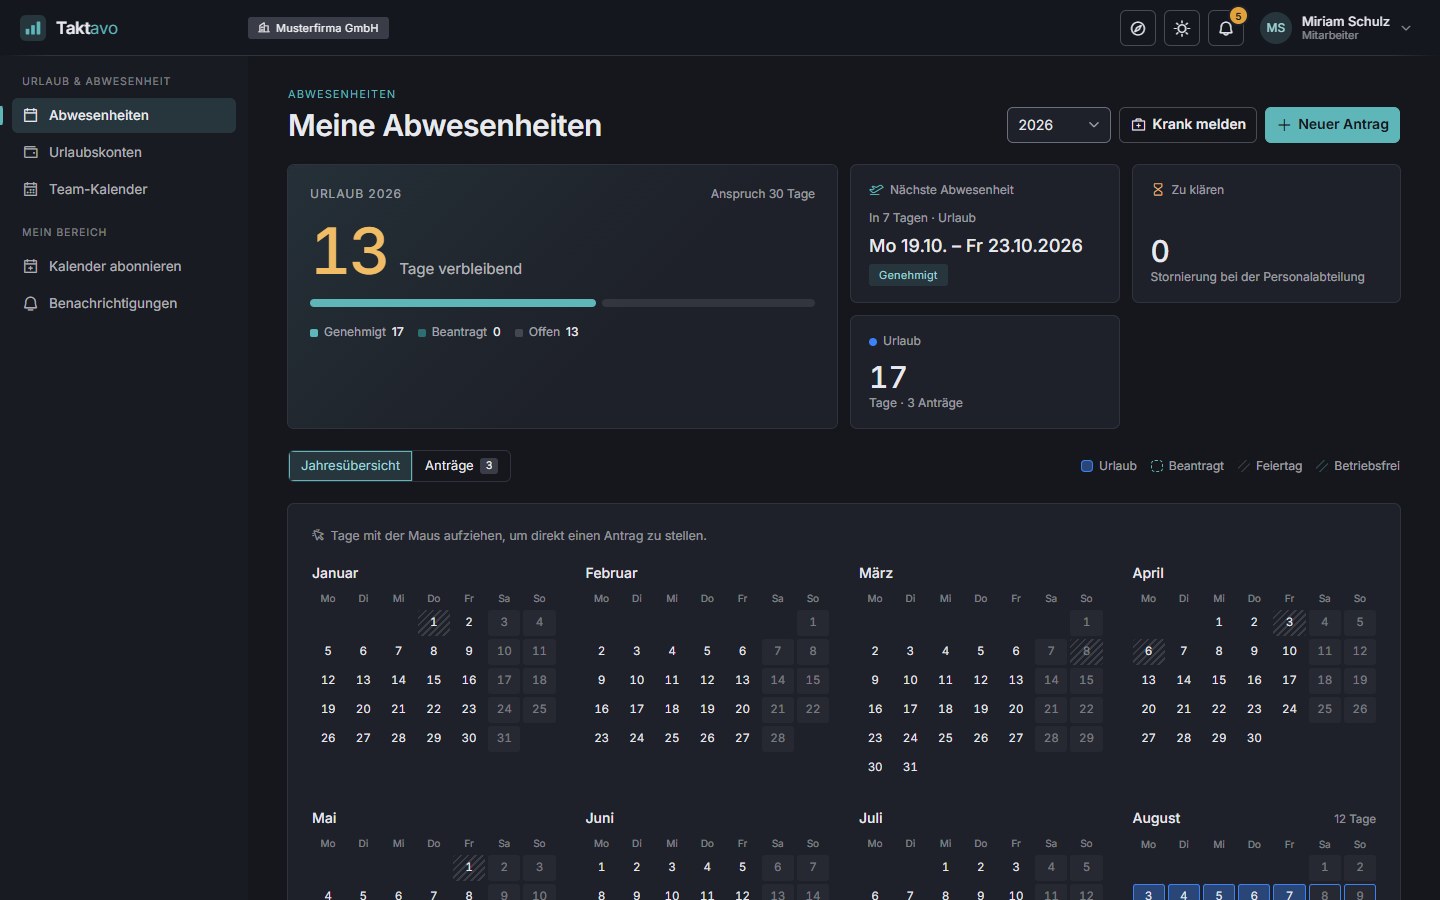Open Abwesenheiten in the sidebar
1440x900 pixels.
click(124, 115)
